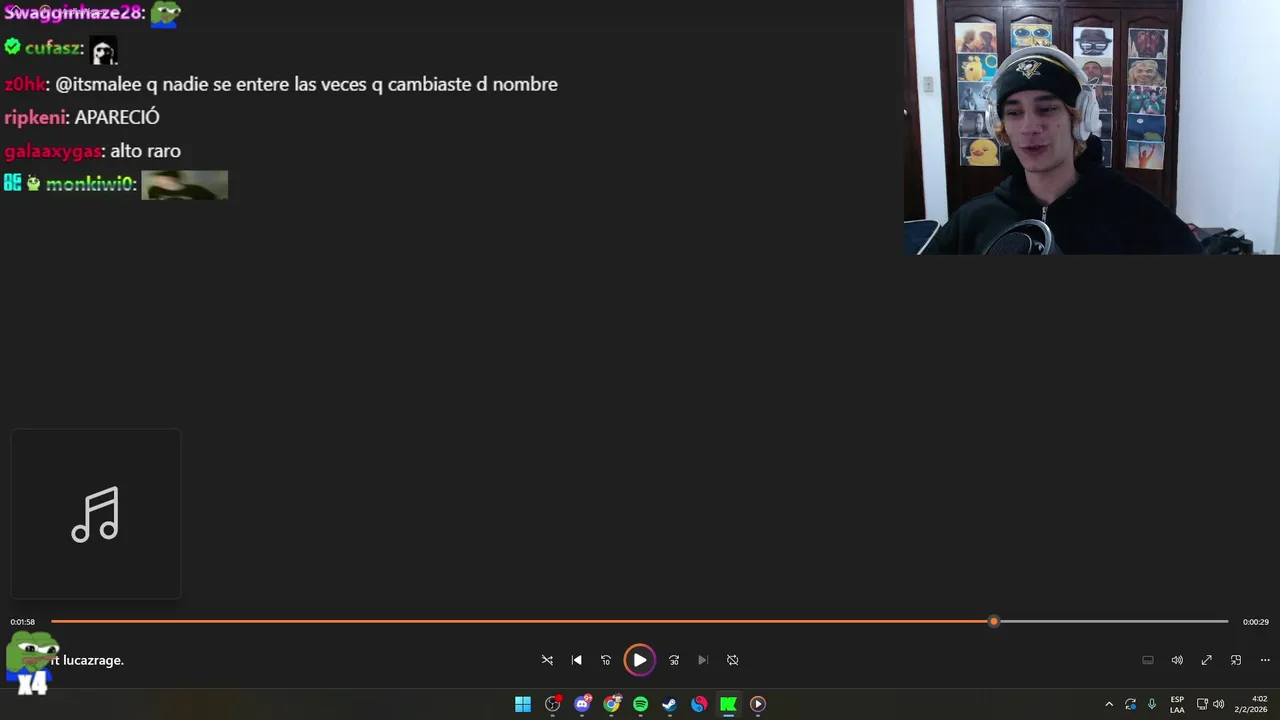Skip forward 30 seconds

(x=674, y=660)
